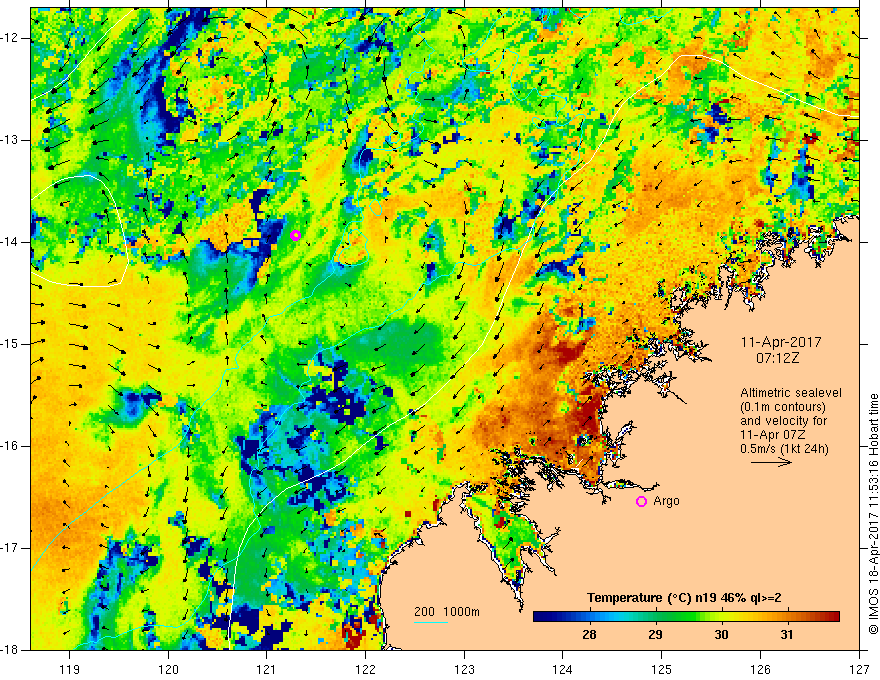
Task: Click longitude axis label '127'
Action: (859, 669)
